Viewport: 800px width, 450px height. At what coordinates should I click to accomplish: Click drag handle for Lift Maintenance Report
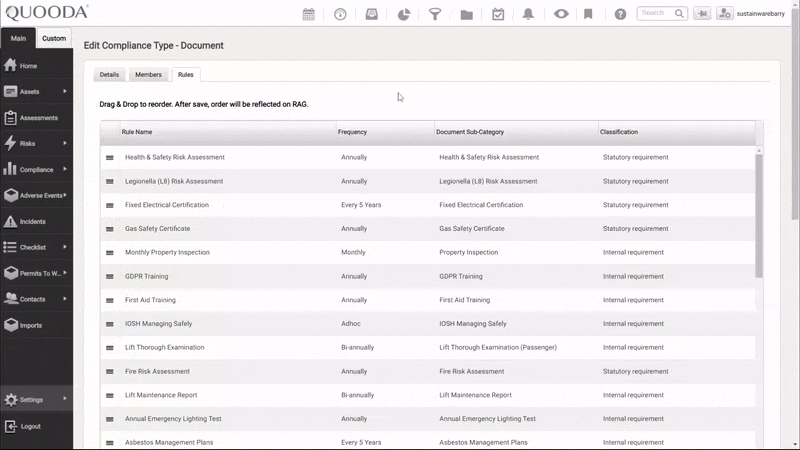pyautogui.click(x=110, y=395)
